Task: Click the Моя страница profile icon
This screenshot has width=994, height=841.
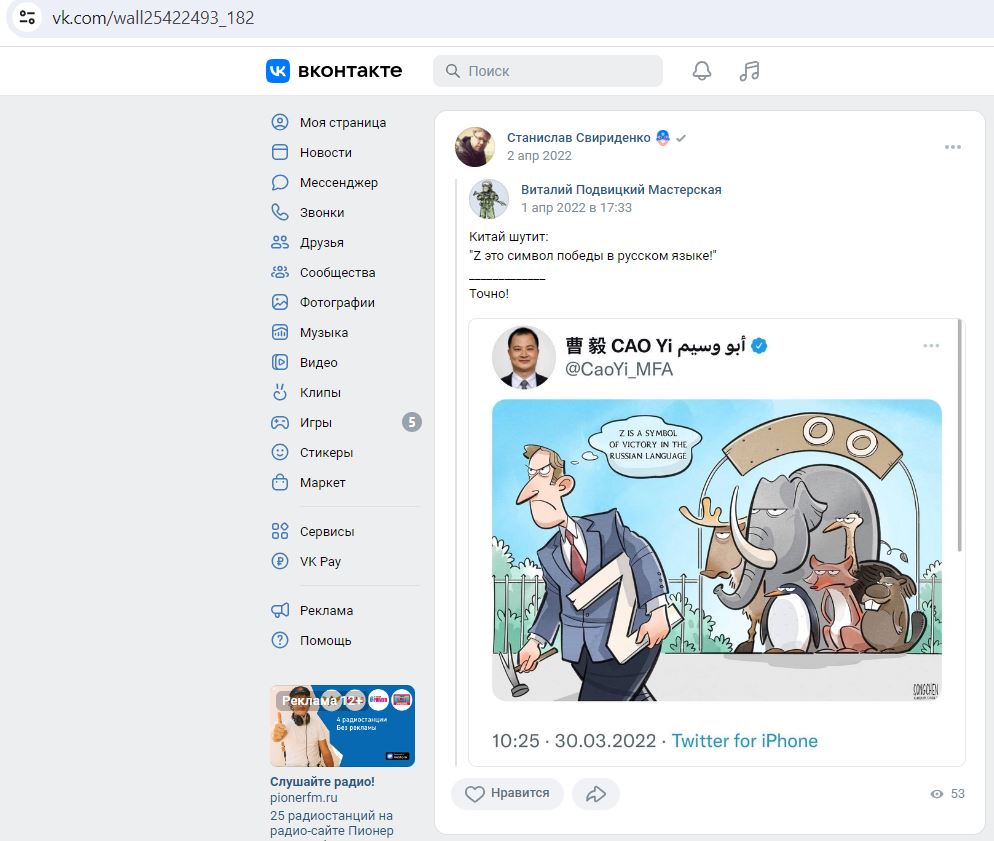Action: pyautogui.click(x=280, y=122)
